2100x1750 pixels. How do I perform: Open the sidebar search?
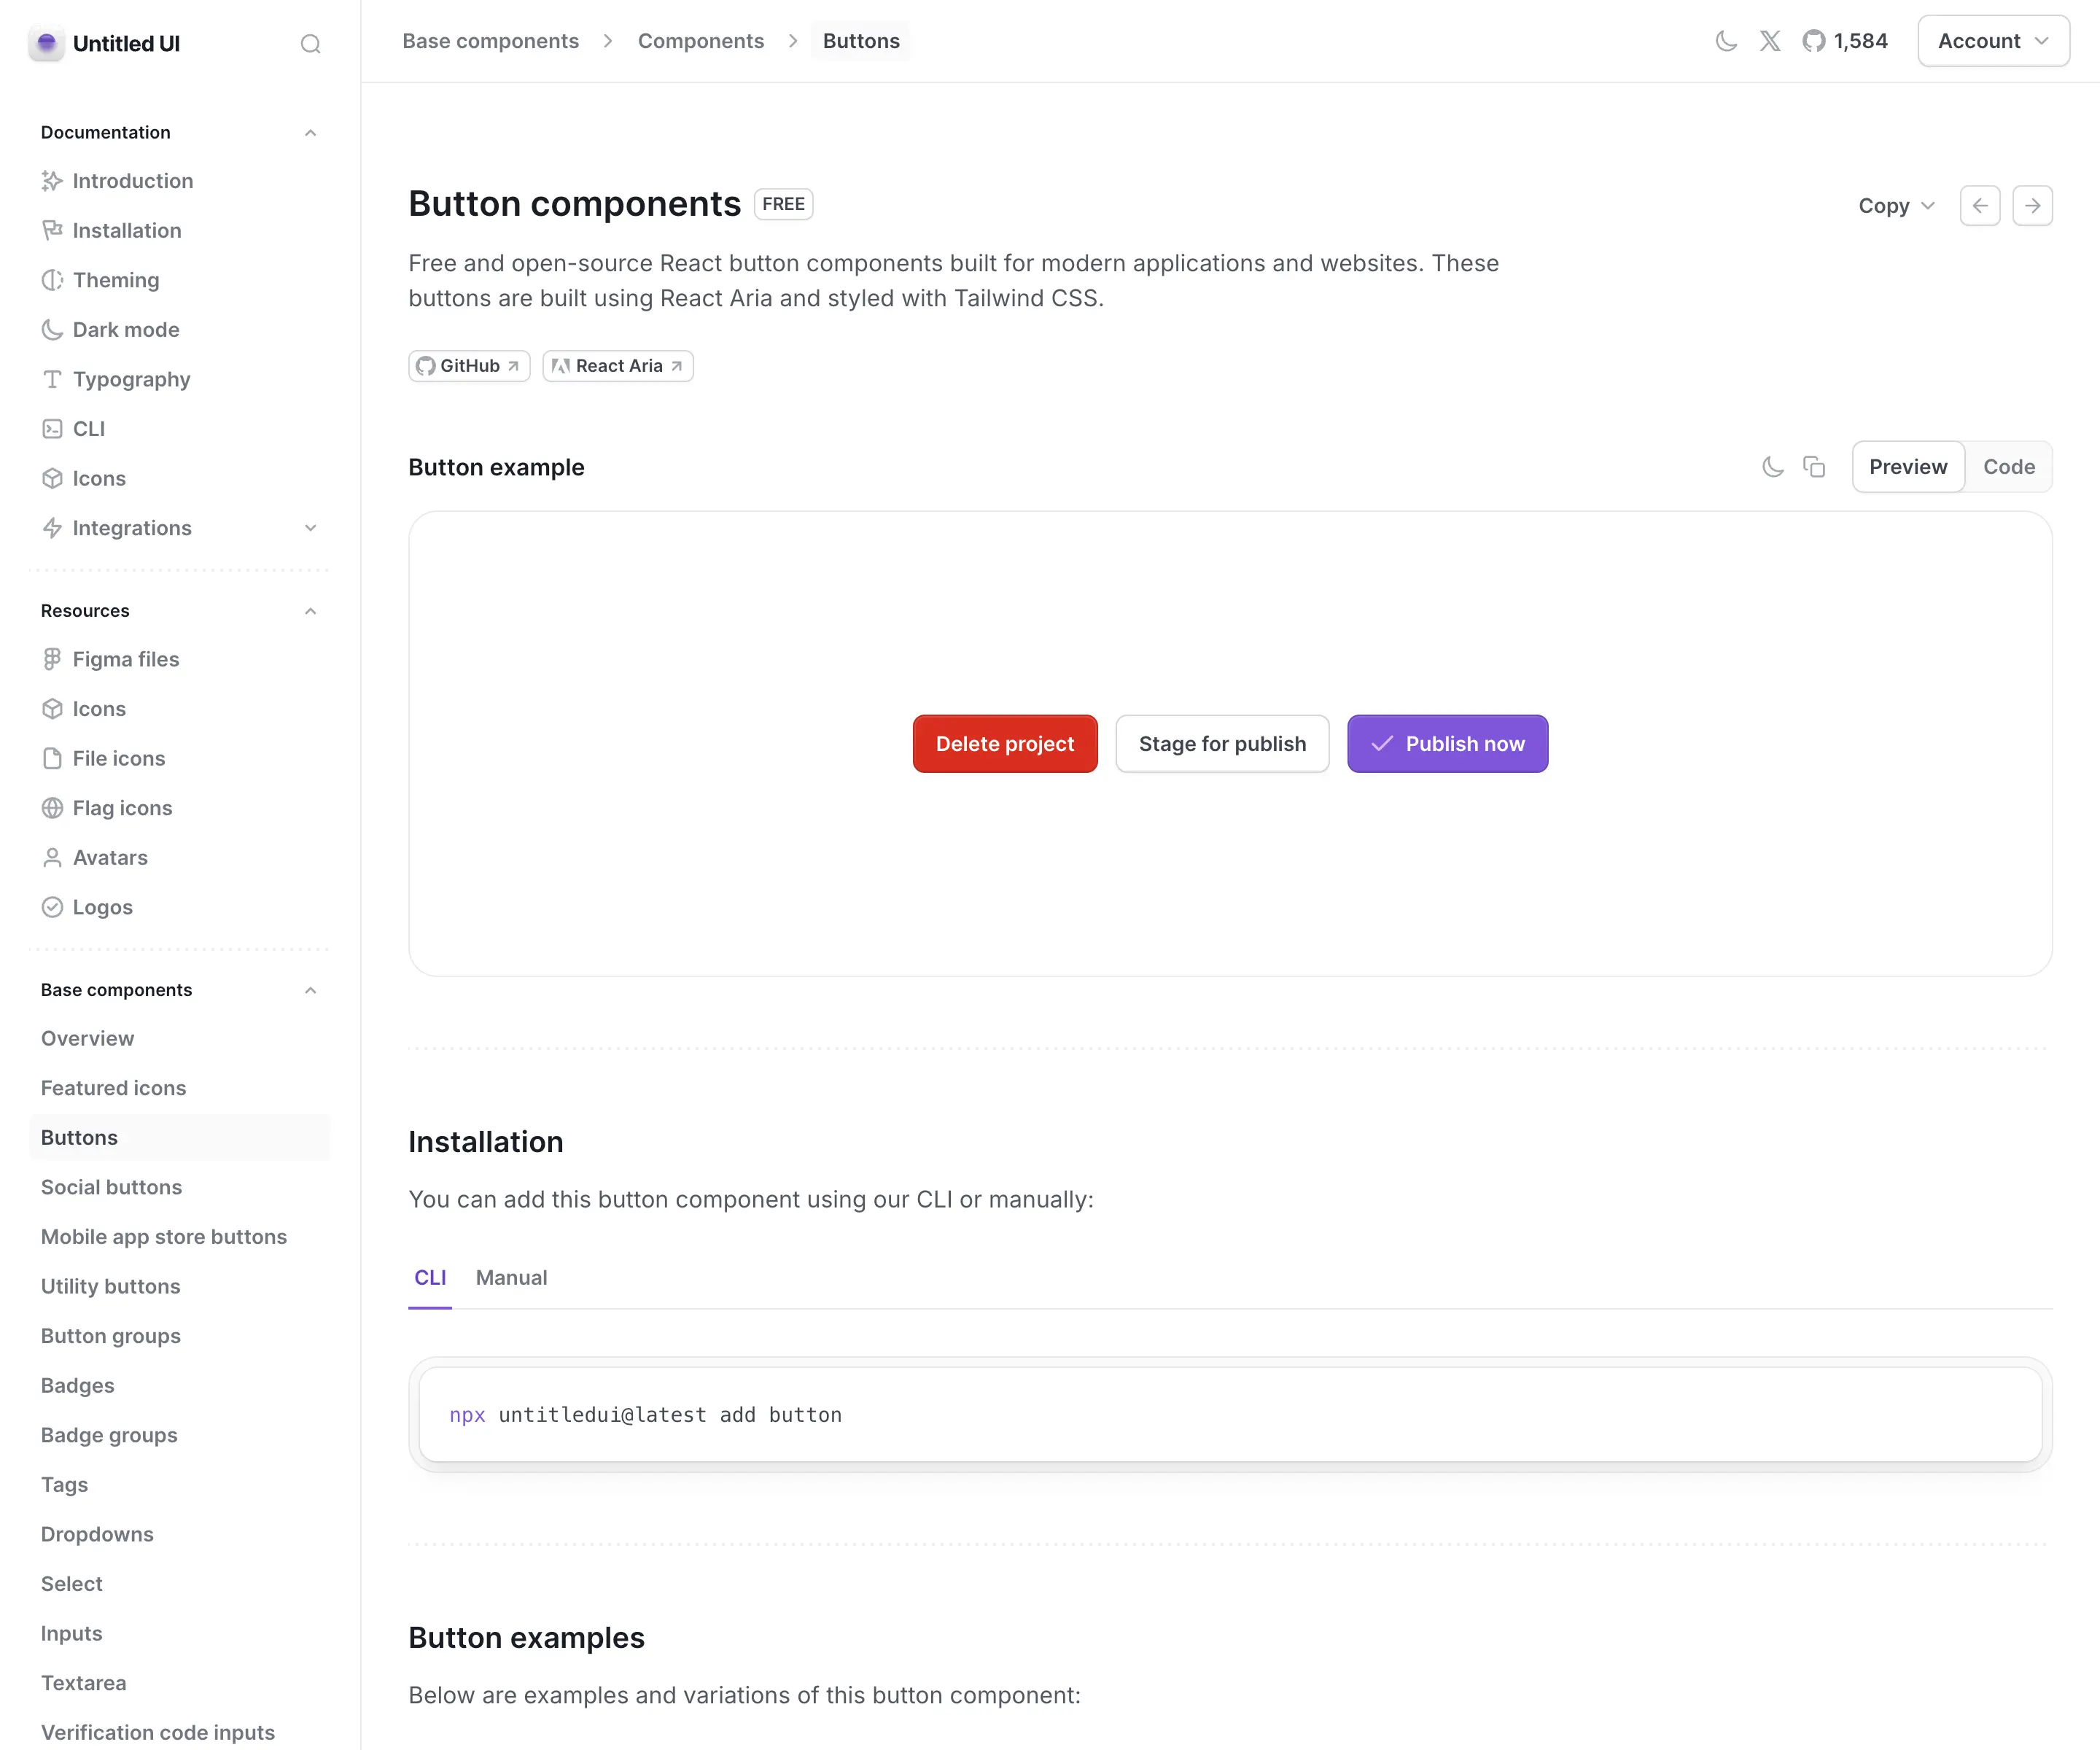click(310, 44)
